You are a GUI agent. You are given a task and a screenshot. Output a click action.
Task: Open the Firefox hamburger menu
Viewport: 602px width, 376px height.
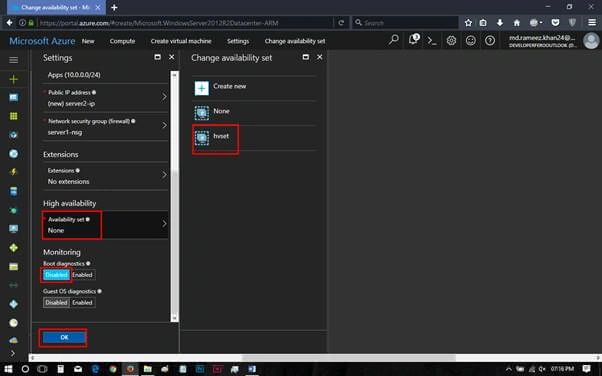coord(592,23)
